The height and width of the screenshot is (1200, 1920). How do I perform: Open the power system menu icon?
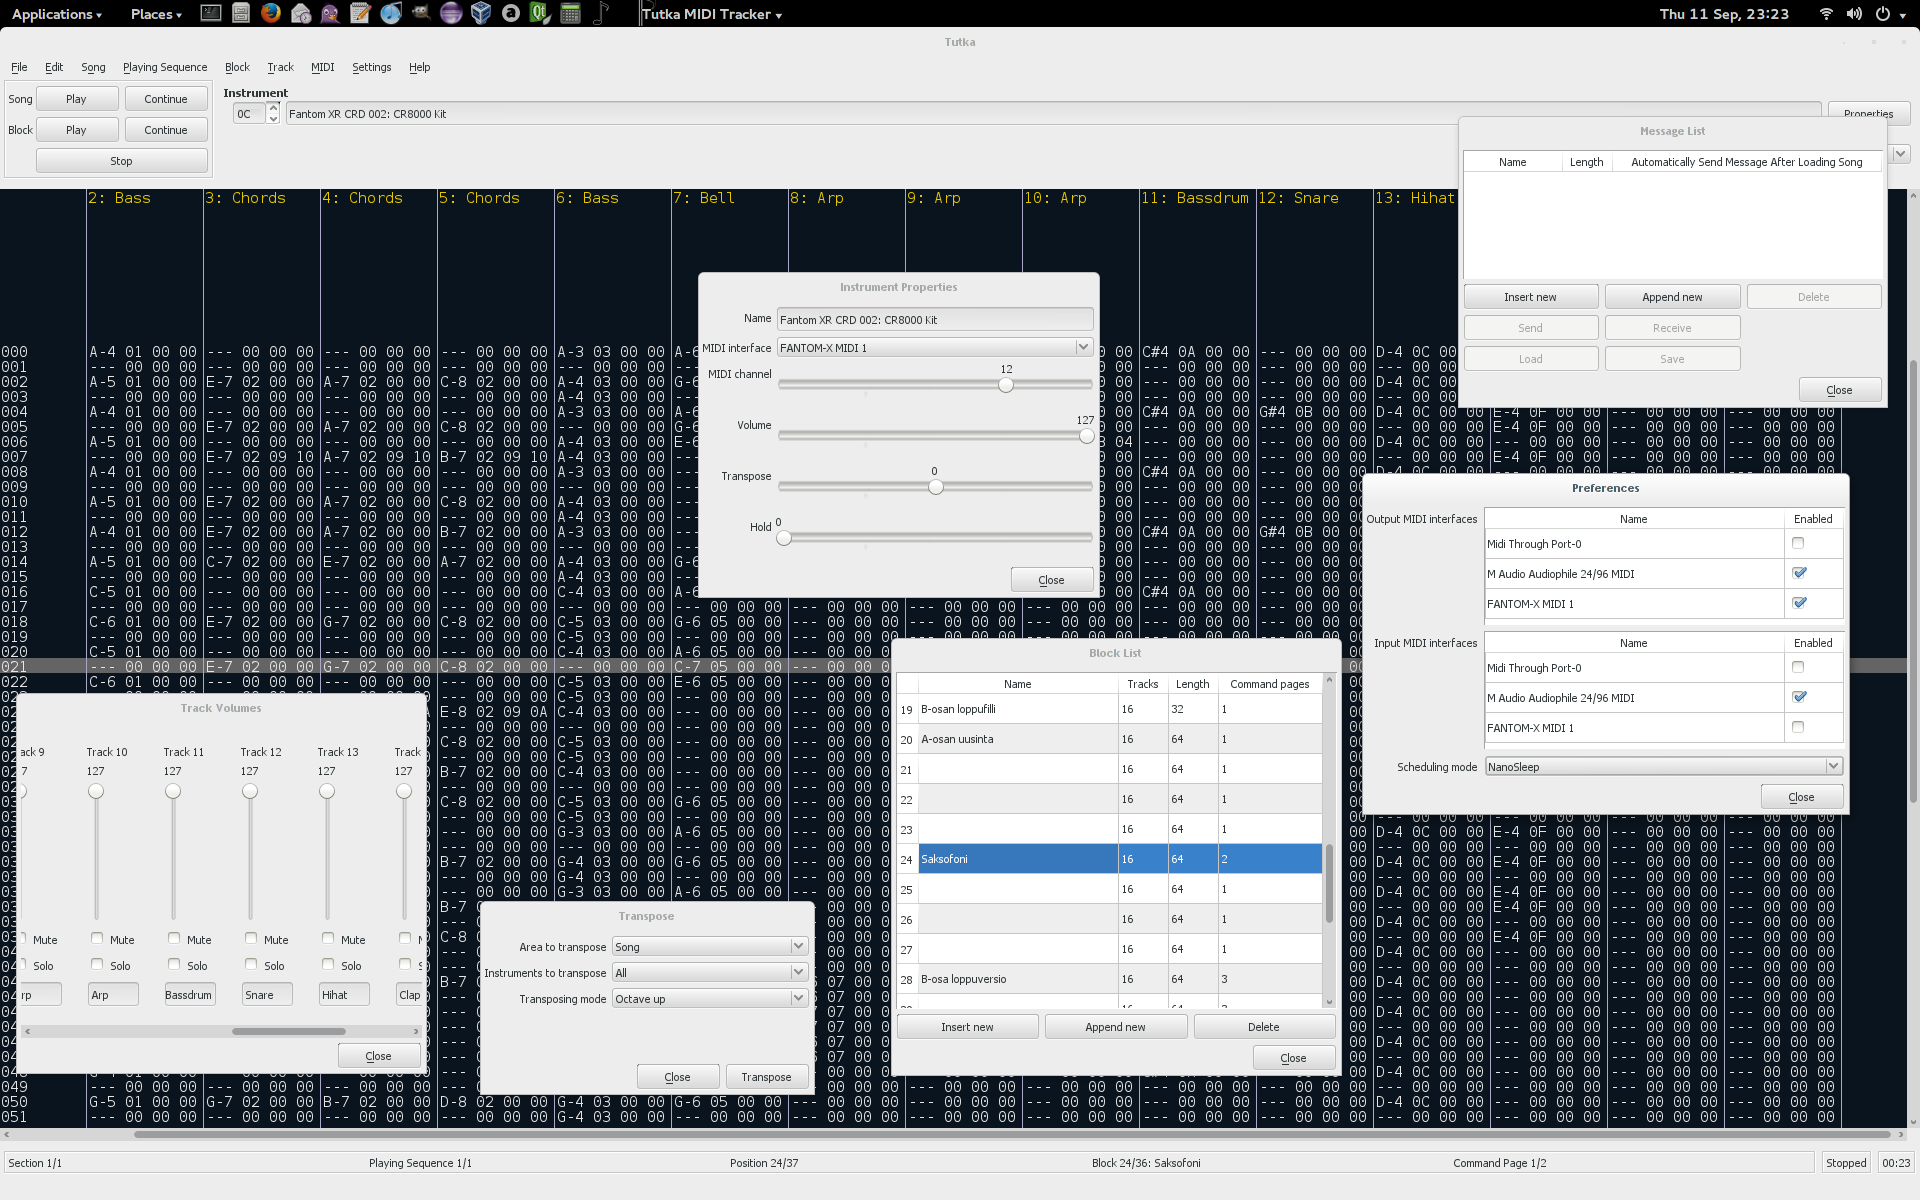(1882, 14)
